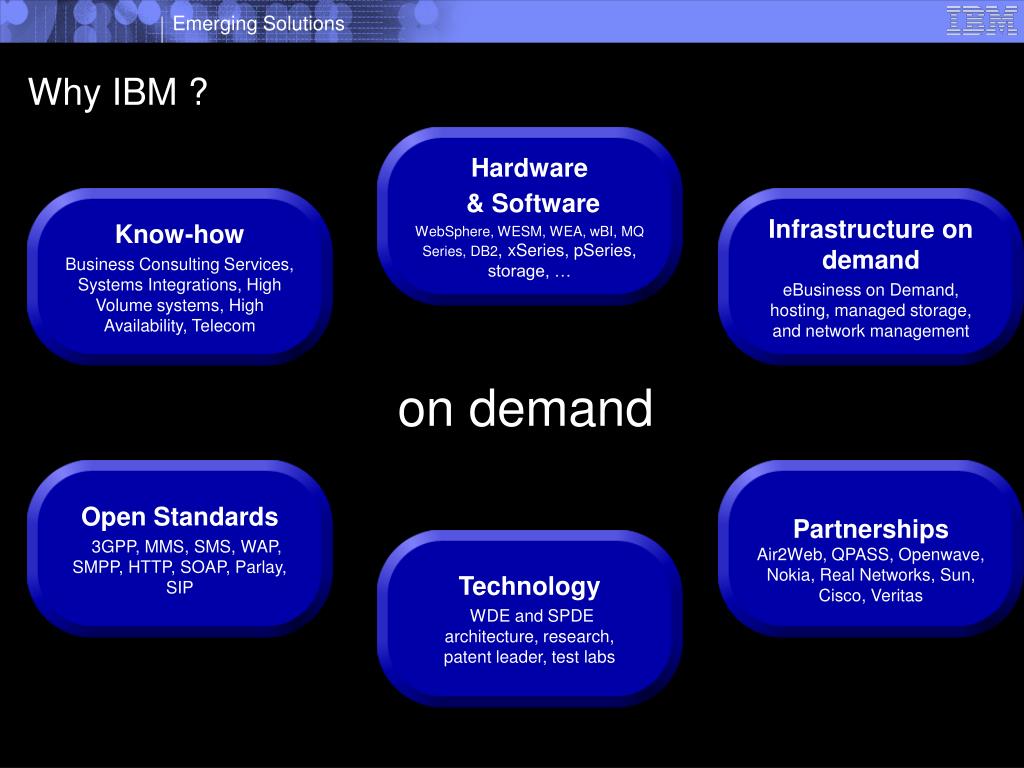
Task: Click 'Series, DB2, xSeries, pSeries,' line
Action: [x=529, y=251]
